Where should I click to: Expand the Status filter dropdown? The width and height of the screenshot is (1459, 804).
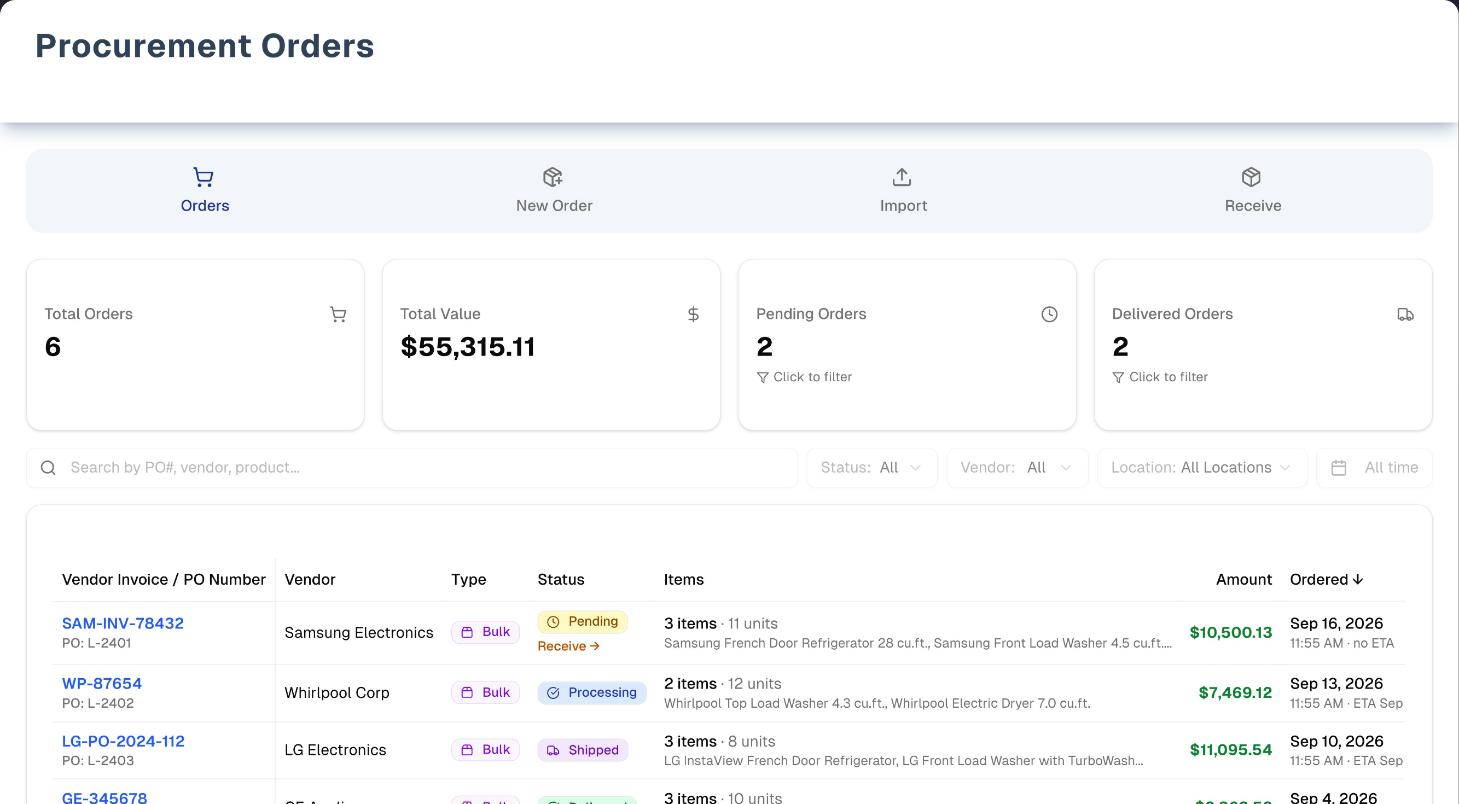[872, 468]
